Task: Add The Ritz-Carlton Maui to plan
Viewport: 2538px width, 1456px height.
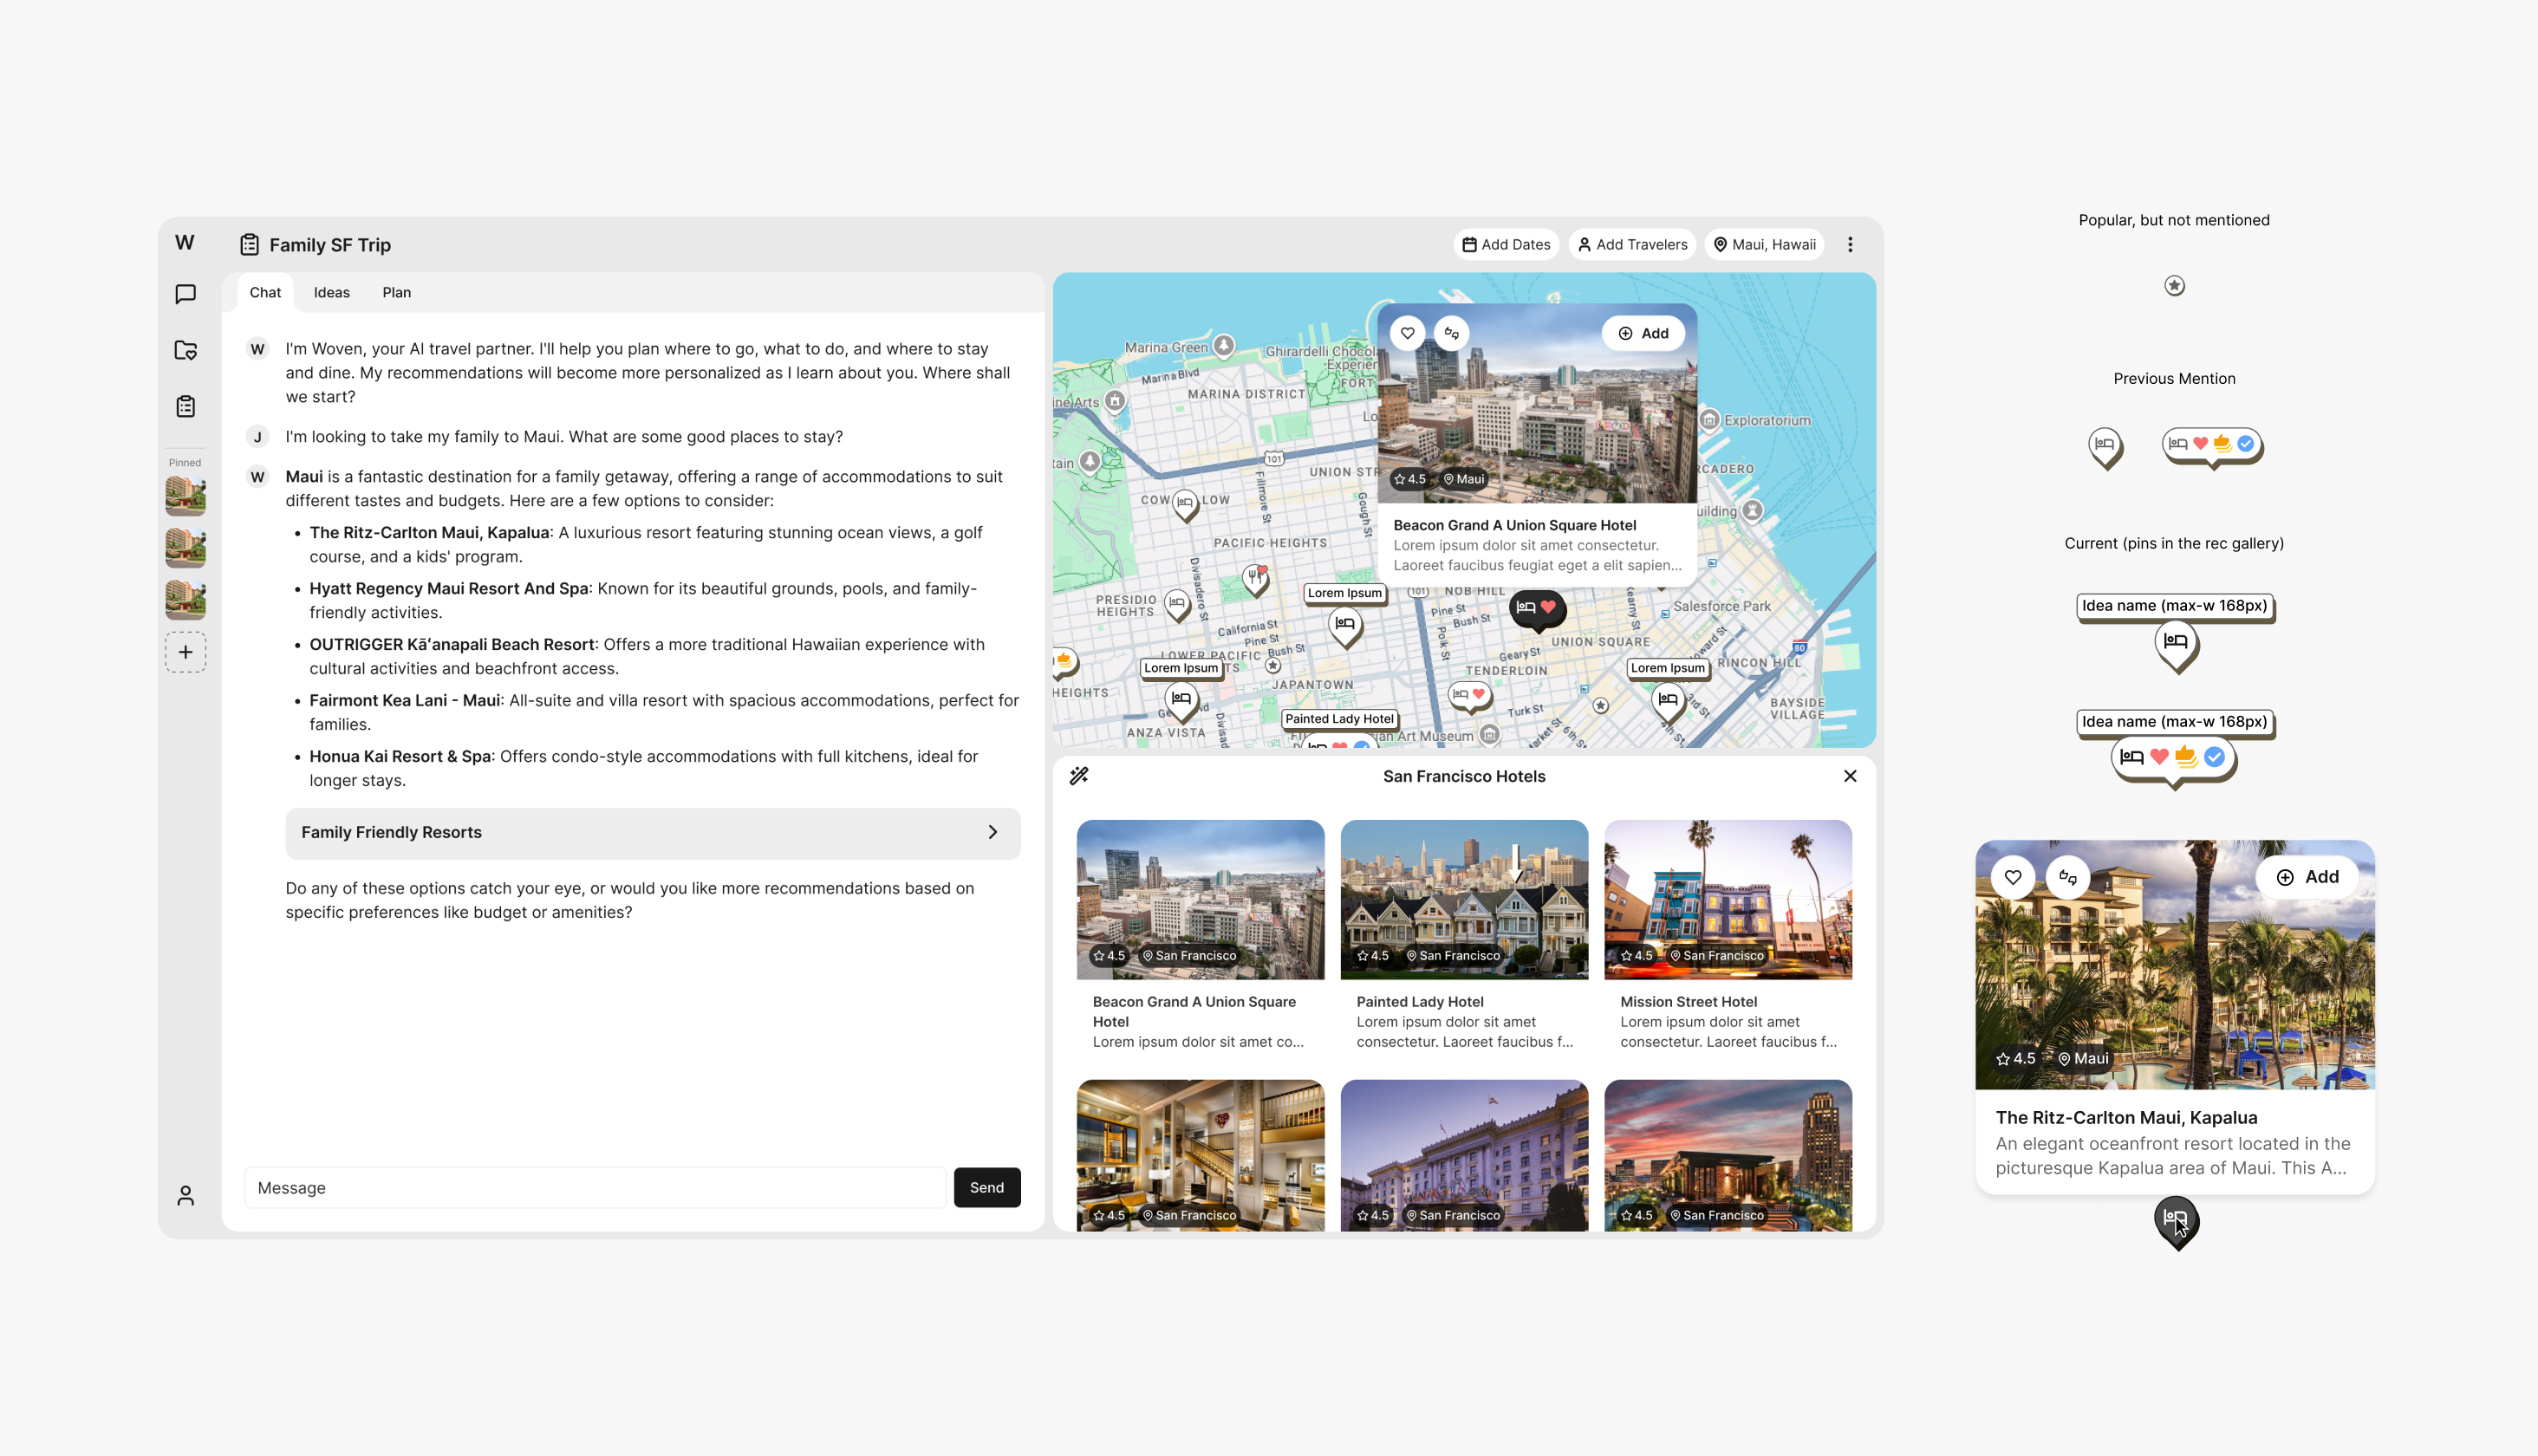Action: (x=2307, y=877)
